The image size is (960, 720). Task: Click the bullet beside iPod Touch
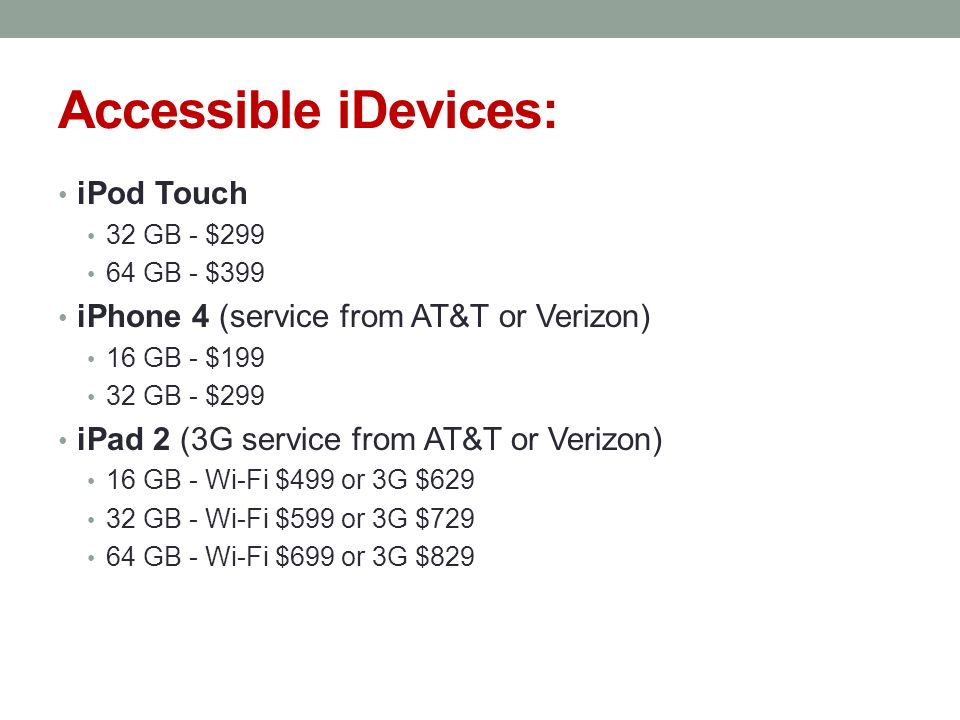62,195
